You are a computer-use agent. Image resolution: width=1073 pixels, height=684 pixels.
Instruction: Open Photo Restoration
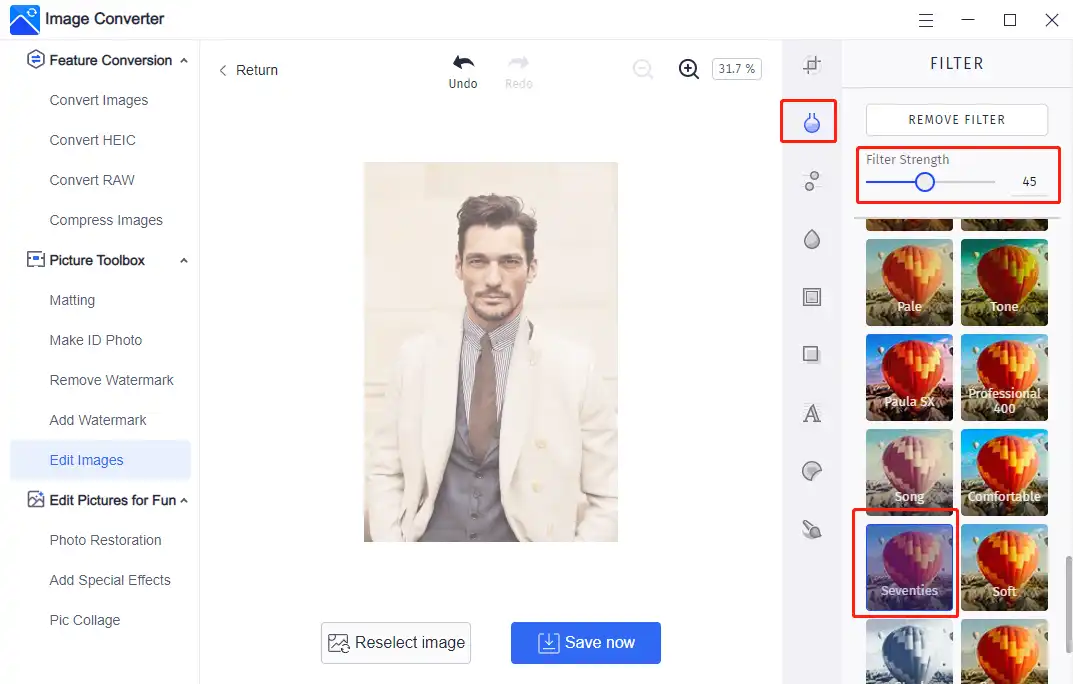(105, 540)
